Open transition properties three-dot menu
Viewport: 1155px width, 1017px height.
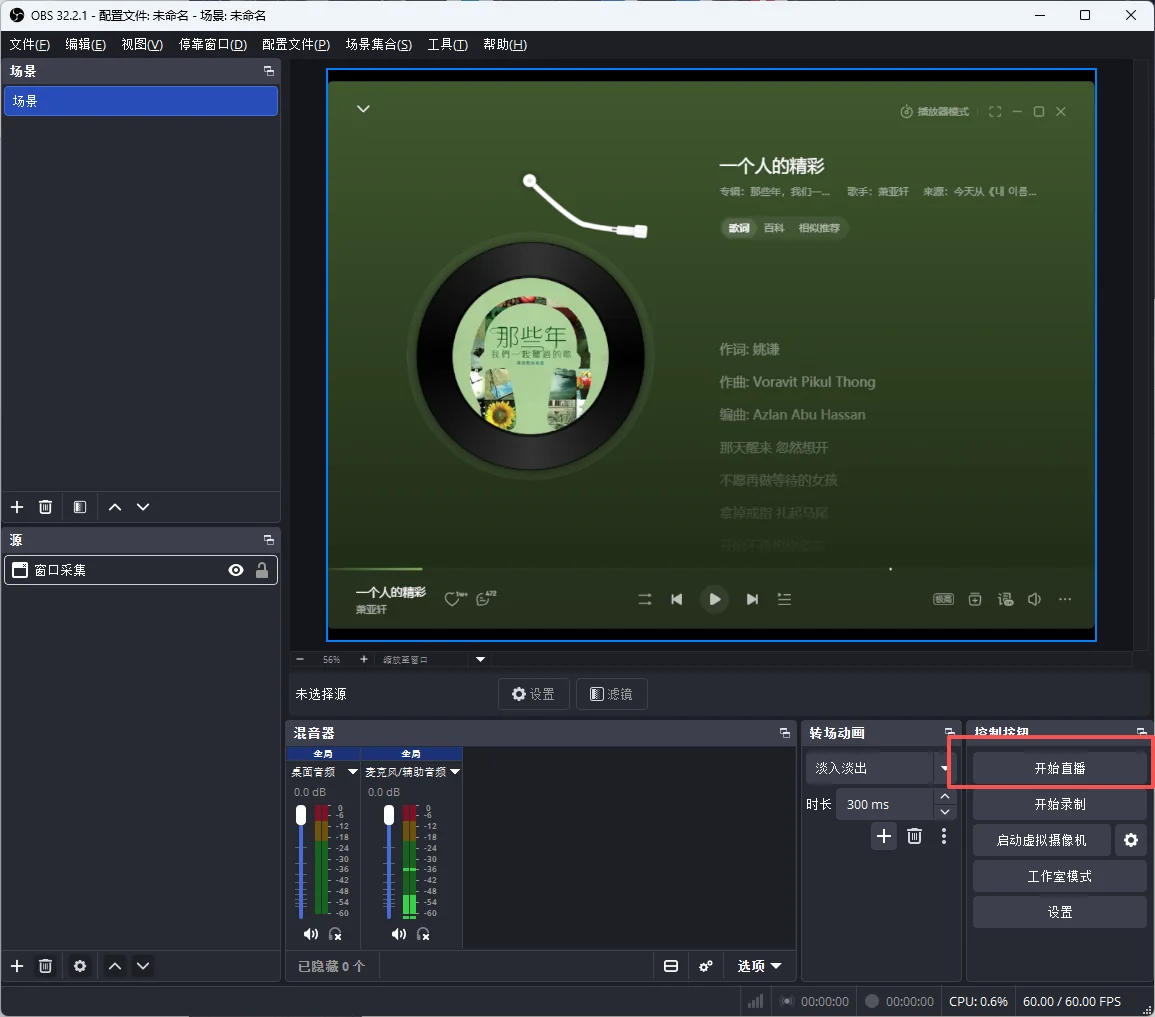pyautogui.click(x=944, y=836)
